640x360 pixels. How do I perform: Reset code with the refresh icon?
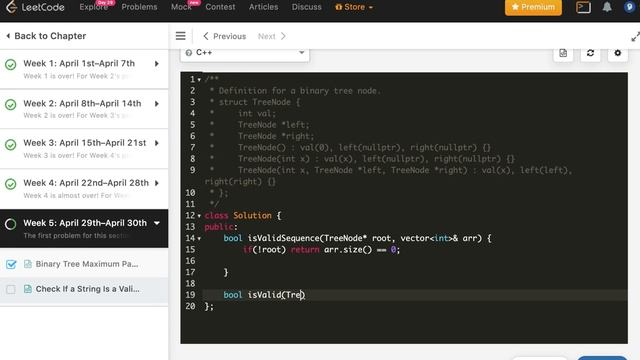coord(590,53)
